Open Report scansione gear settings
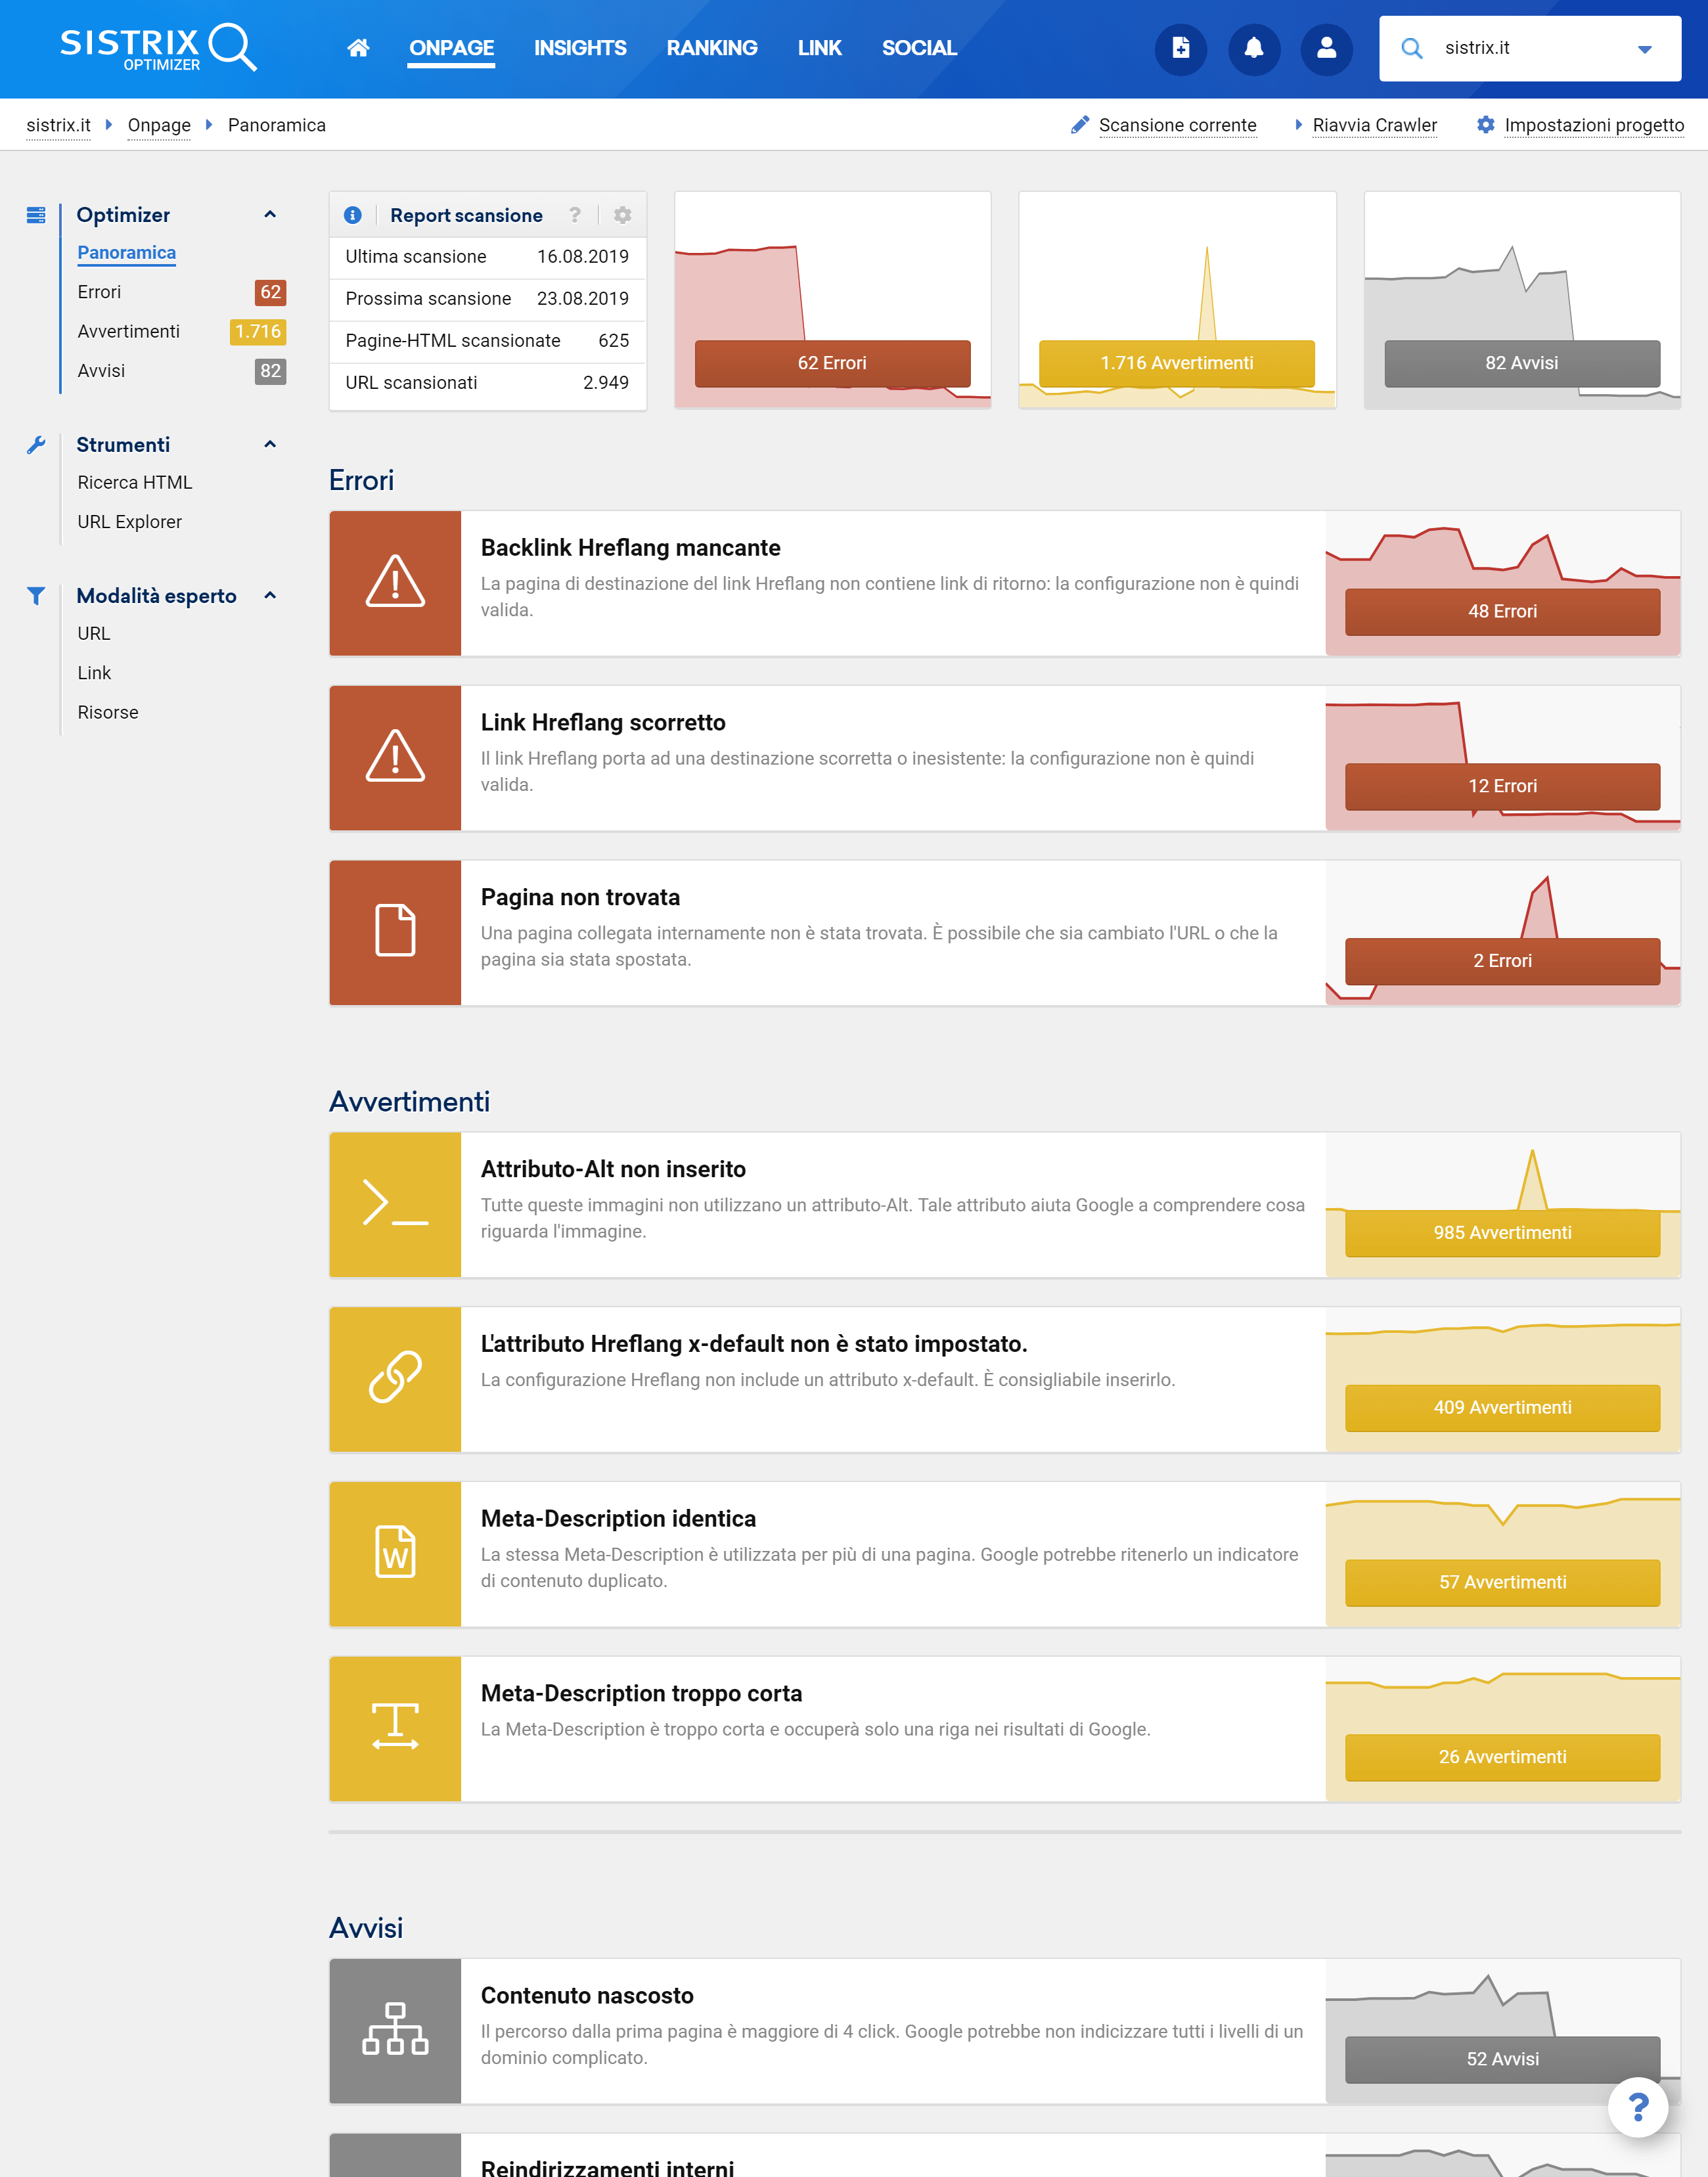Viewport: 1708px width, 2177px height. [x=622, y=215]
